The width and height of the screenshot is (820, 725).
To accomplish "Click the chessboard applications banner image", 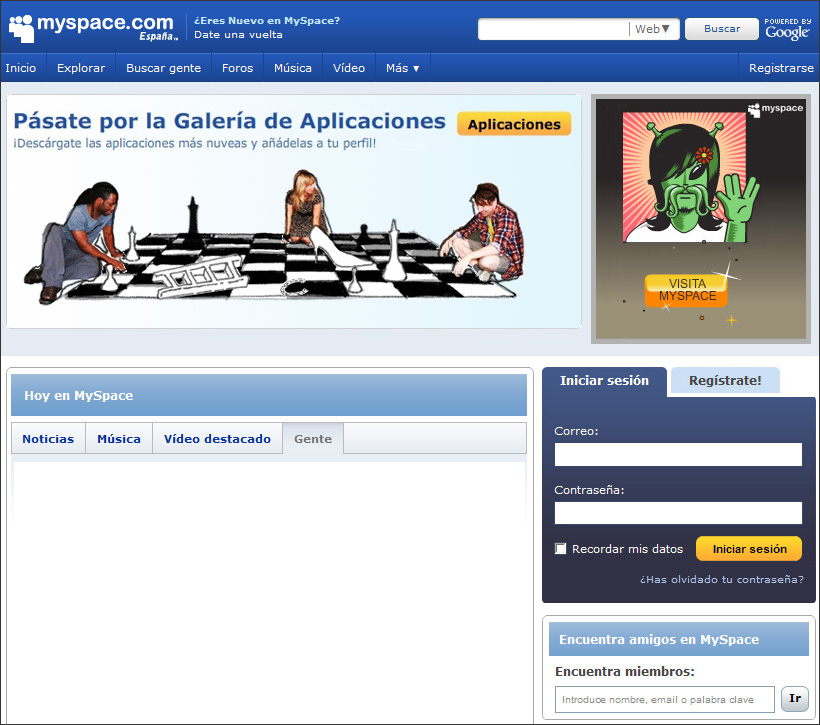I will tap(270, 240).
